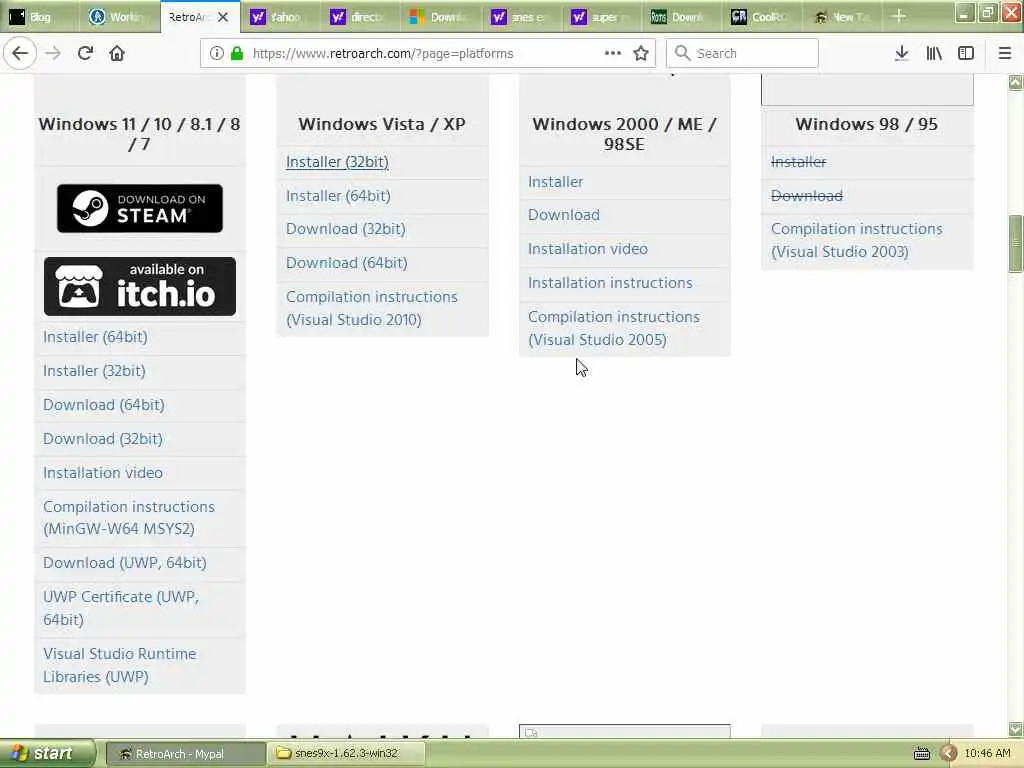Click UWP Certificate (UWP, 64bit) link
The image size is (1024, 768).
click(121, 608)
